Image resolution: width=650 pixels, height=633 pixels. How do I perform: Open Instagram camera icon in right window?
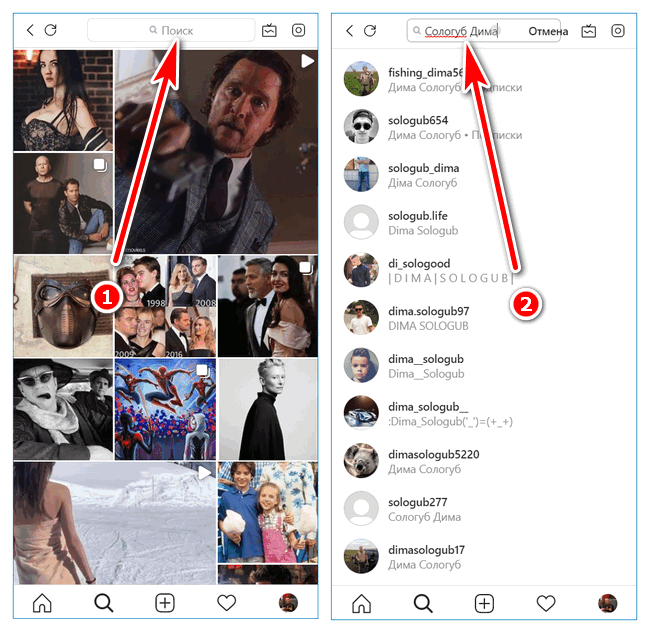tap(618, 30)
